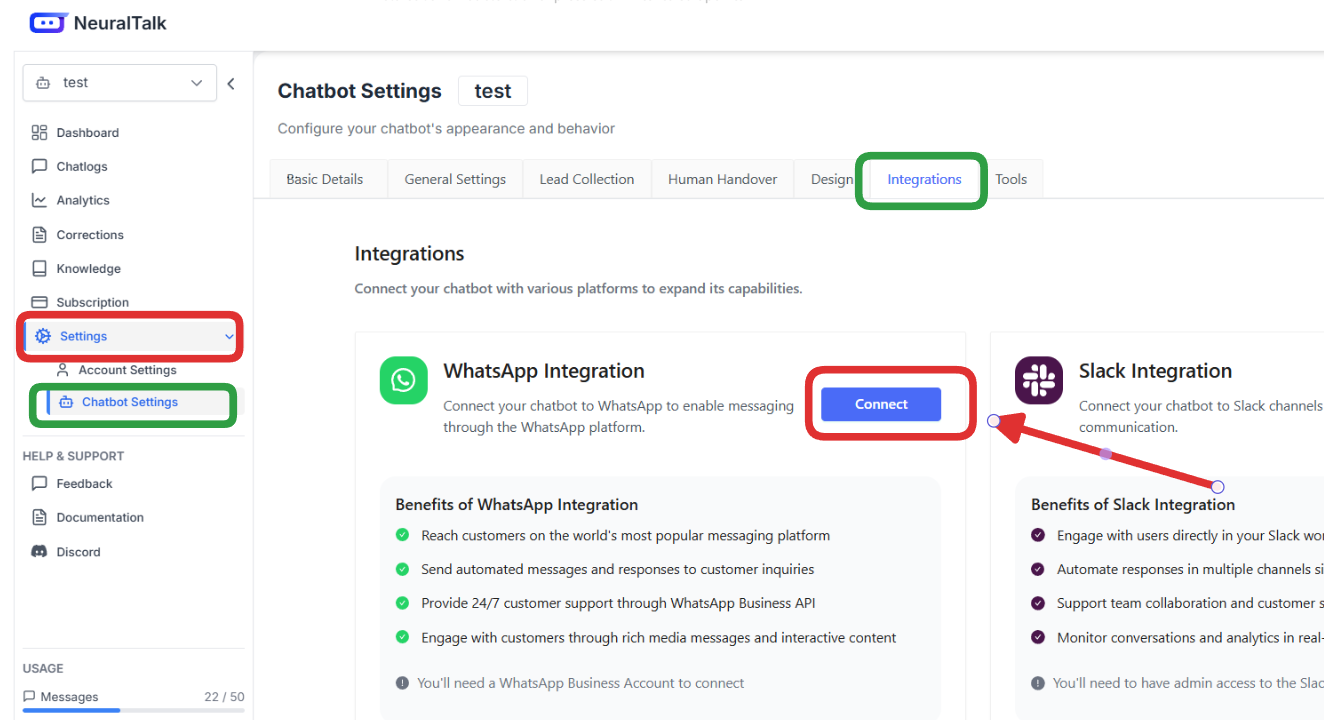Select the Settings gear icon
Viewport: 1324px width, 720px height.
tap(43, 336)
